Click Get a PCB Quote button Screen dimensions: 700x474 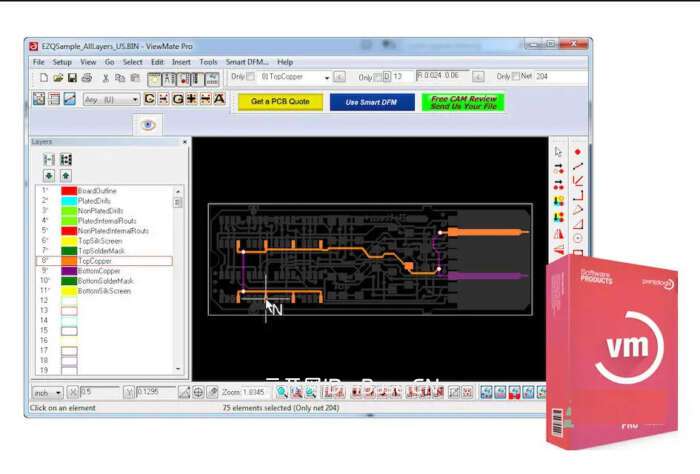pyautogui.click(x=280, y=102)
